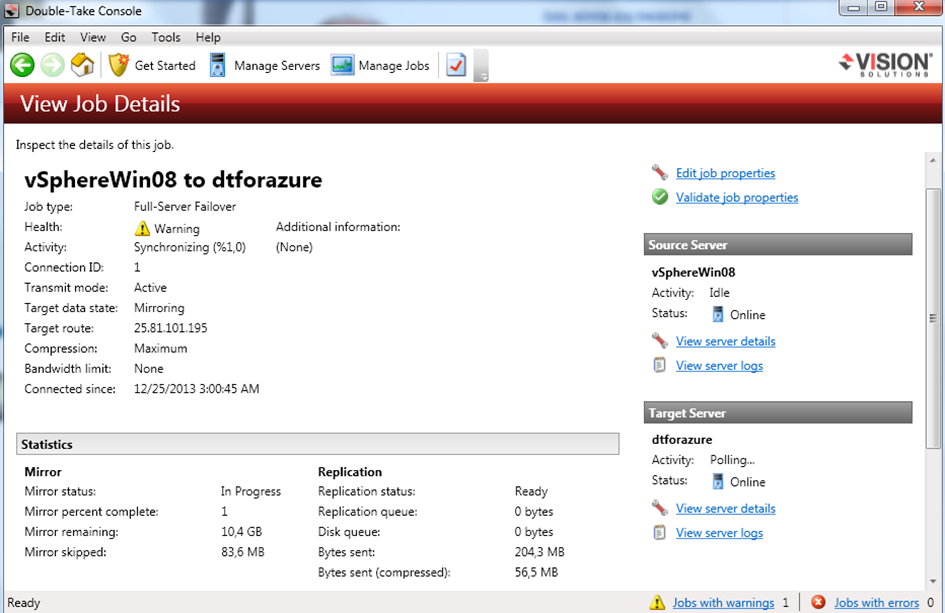
Task: Click the wrench icon beside Edit job properties
Action: point(660,172)
